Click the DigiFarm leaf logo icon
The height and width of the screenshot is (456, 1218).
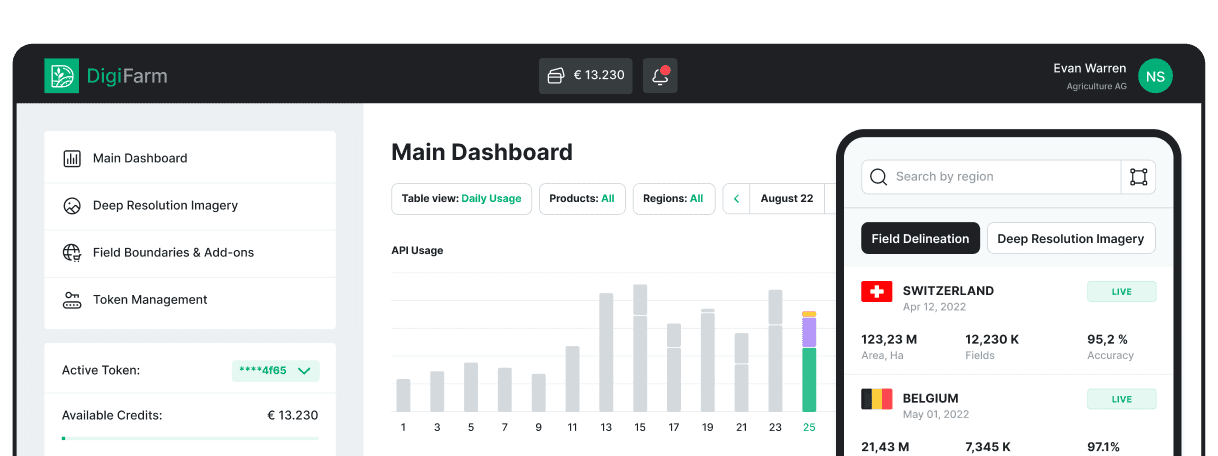pyautogui.click(x=62, y=76)
